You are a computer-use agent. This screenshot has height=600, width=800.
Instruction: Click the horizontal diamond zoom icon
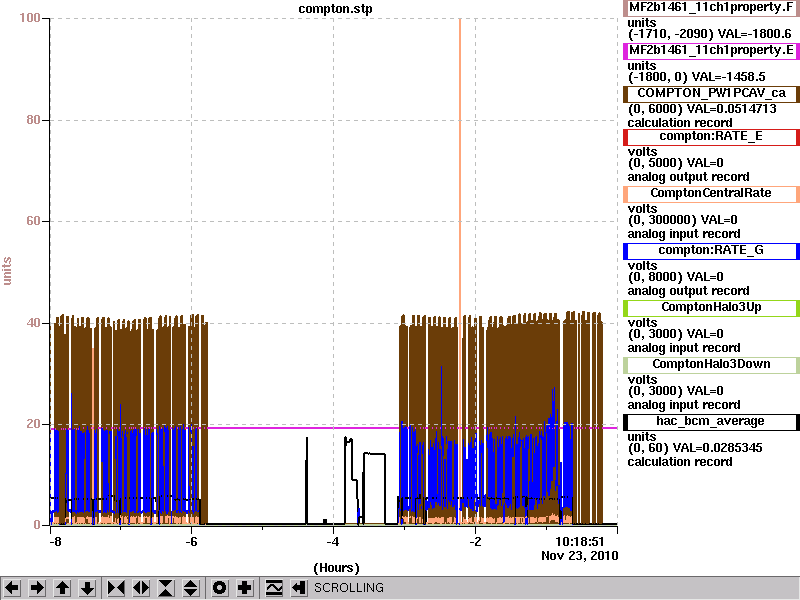point(141,588)
